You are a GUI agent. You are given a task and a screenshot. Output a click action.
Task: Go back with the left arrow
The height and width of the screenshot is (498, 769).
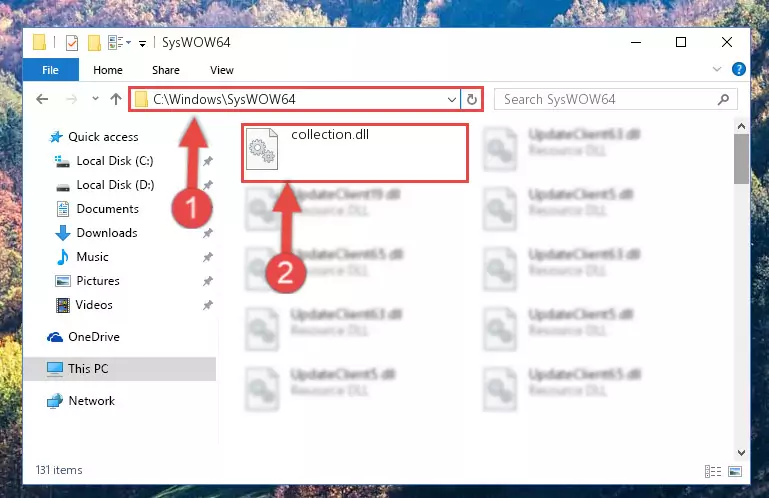[x=42, y=100]
